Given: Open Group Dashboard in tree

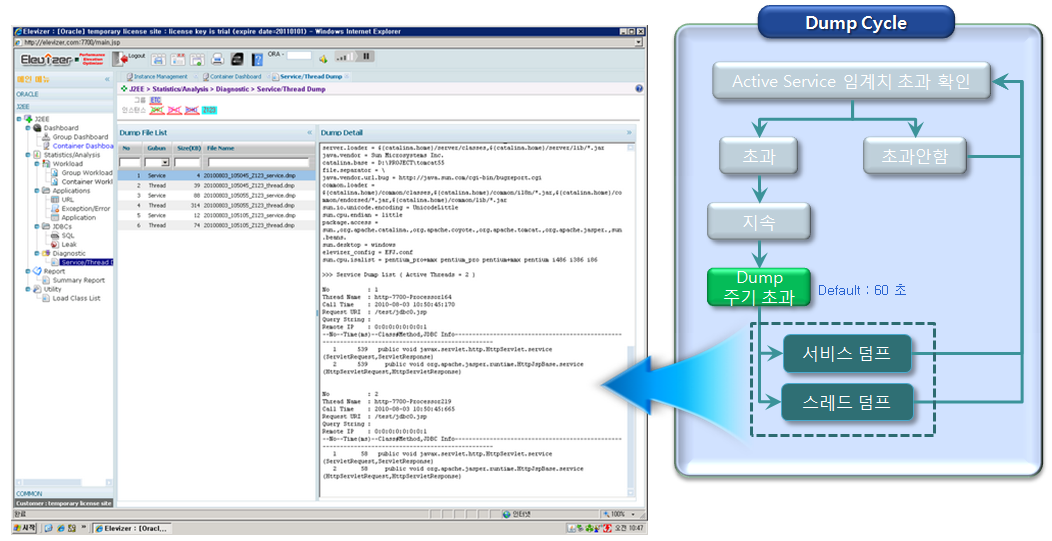Looking at the screenshot, I should coord(81,137).
